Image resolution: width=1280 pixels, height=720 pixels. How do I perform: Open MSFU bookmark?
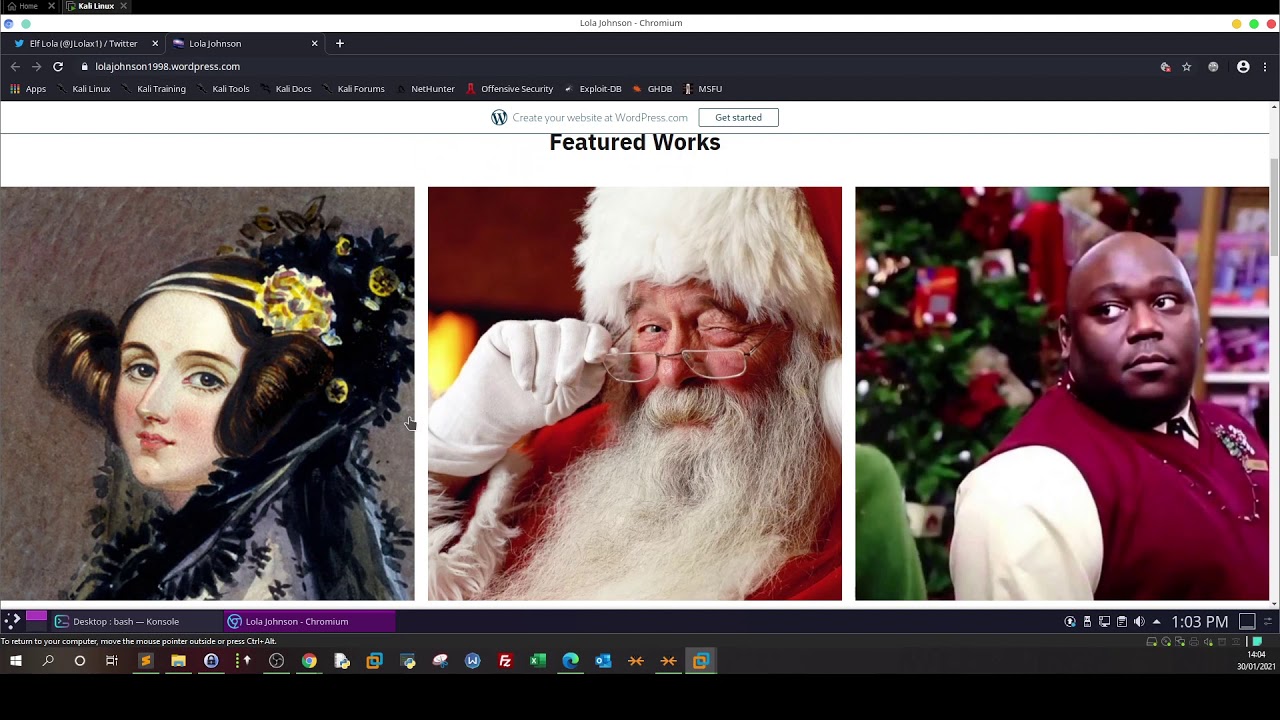tap(702, 89)
